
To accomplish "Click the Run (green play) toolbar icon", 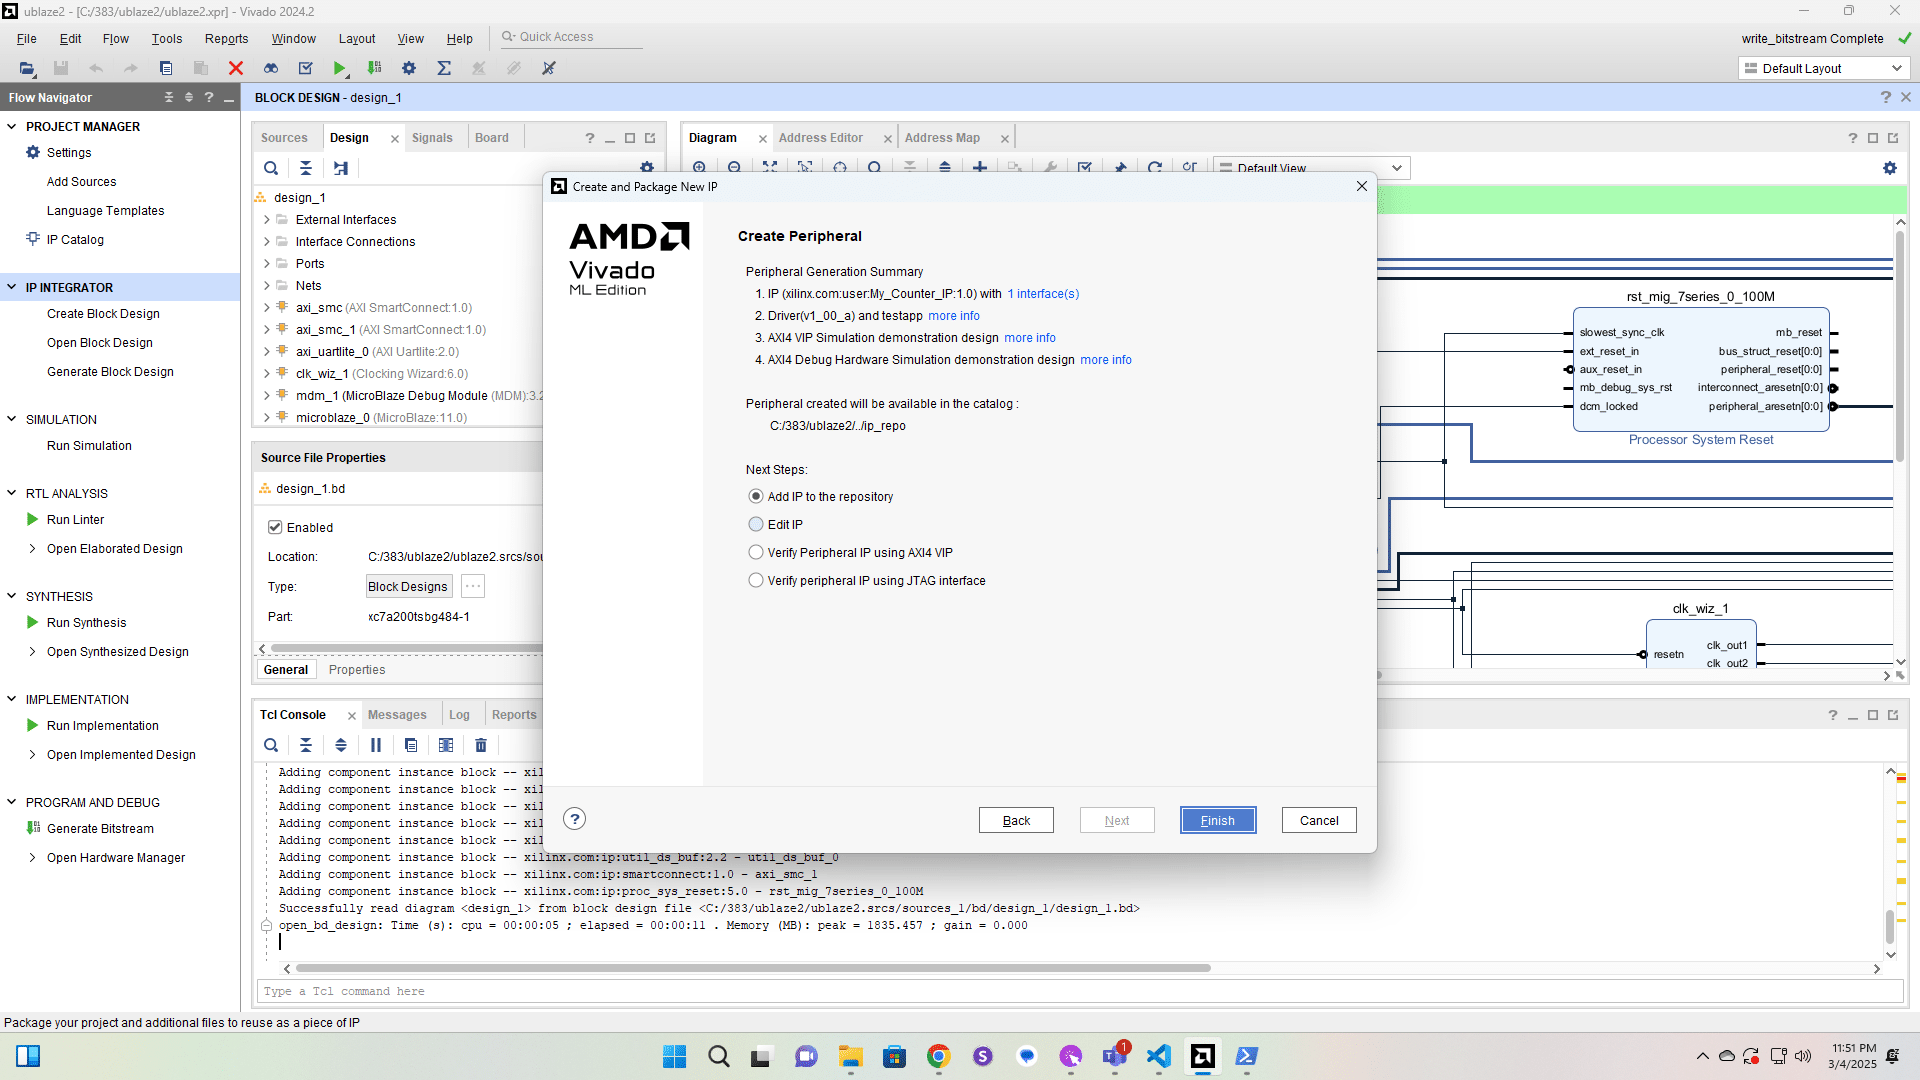I will pos(340,68).
